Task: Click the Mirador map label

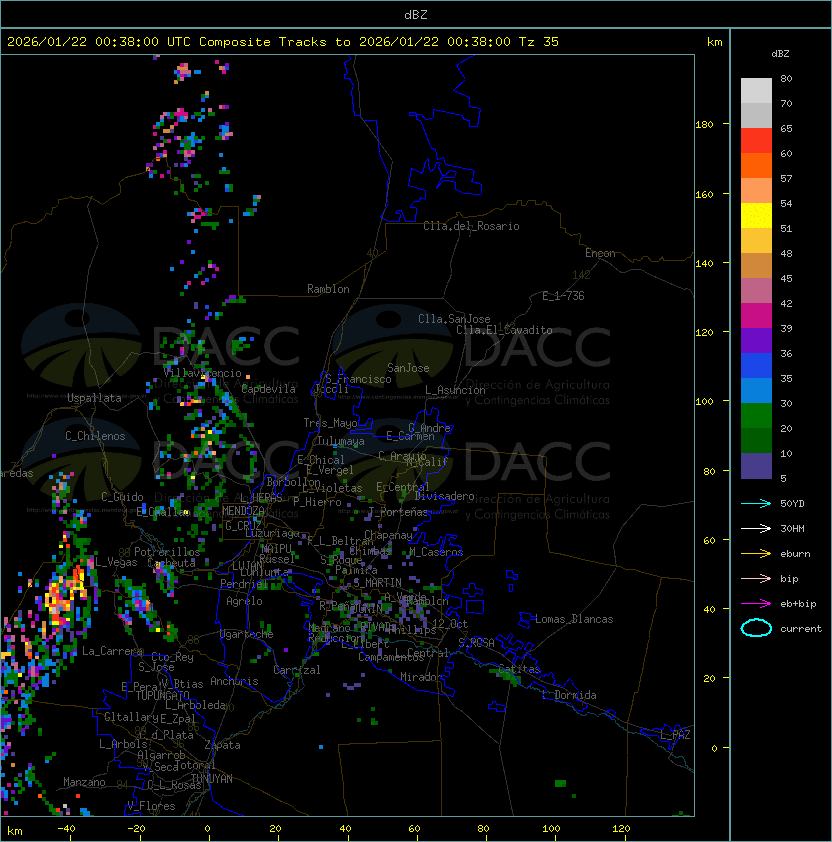Action: click(x=421, y=677)
